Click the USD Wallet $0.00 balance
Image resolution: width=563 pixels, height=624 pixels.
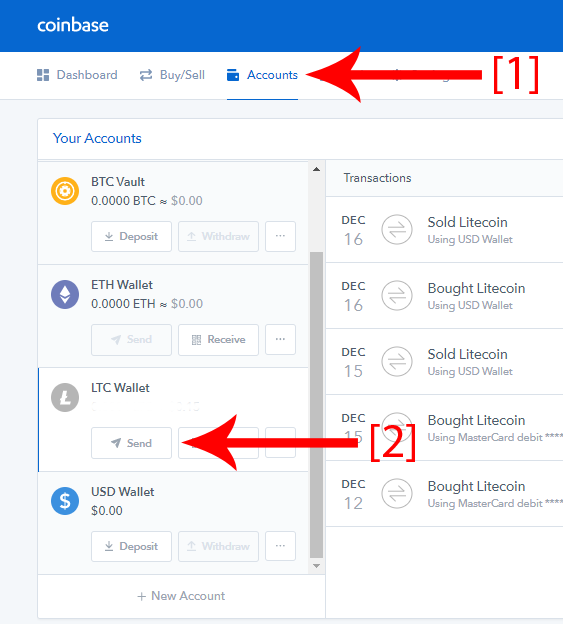(x=107, y=511)
